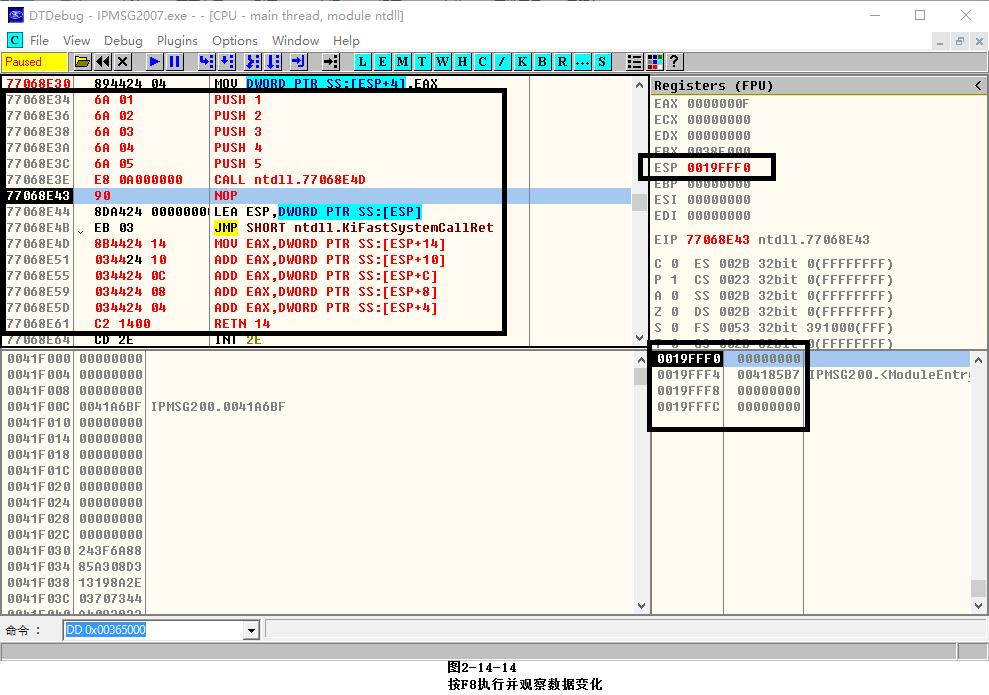The width and height of the screenshot is (989, 695).
Task: Click the disassembly pane vertical scrollbar thumb
Action: coord(639,201)
